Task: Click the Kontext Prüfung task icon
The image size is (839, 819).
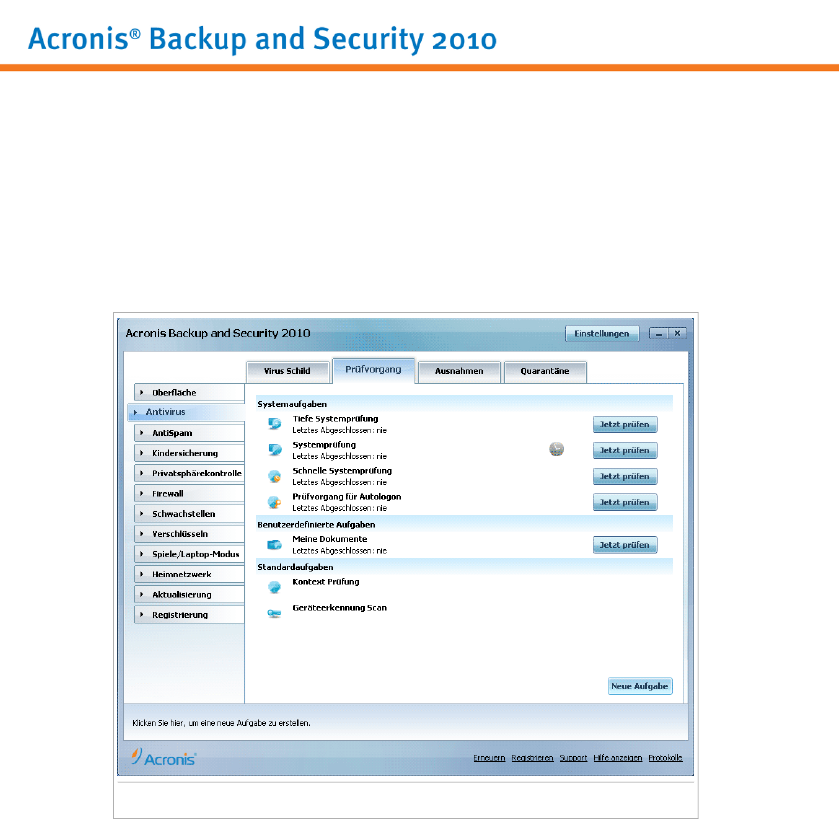Action: pyautogui.click(x=274, y=587)
